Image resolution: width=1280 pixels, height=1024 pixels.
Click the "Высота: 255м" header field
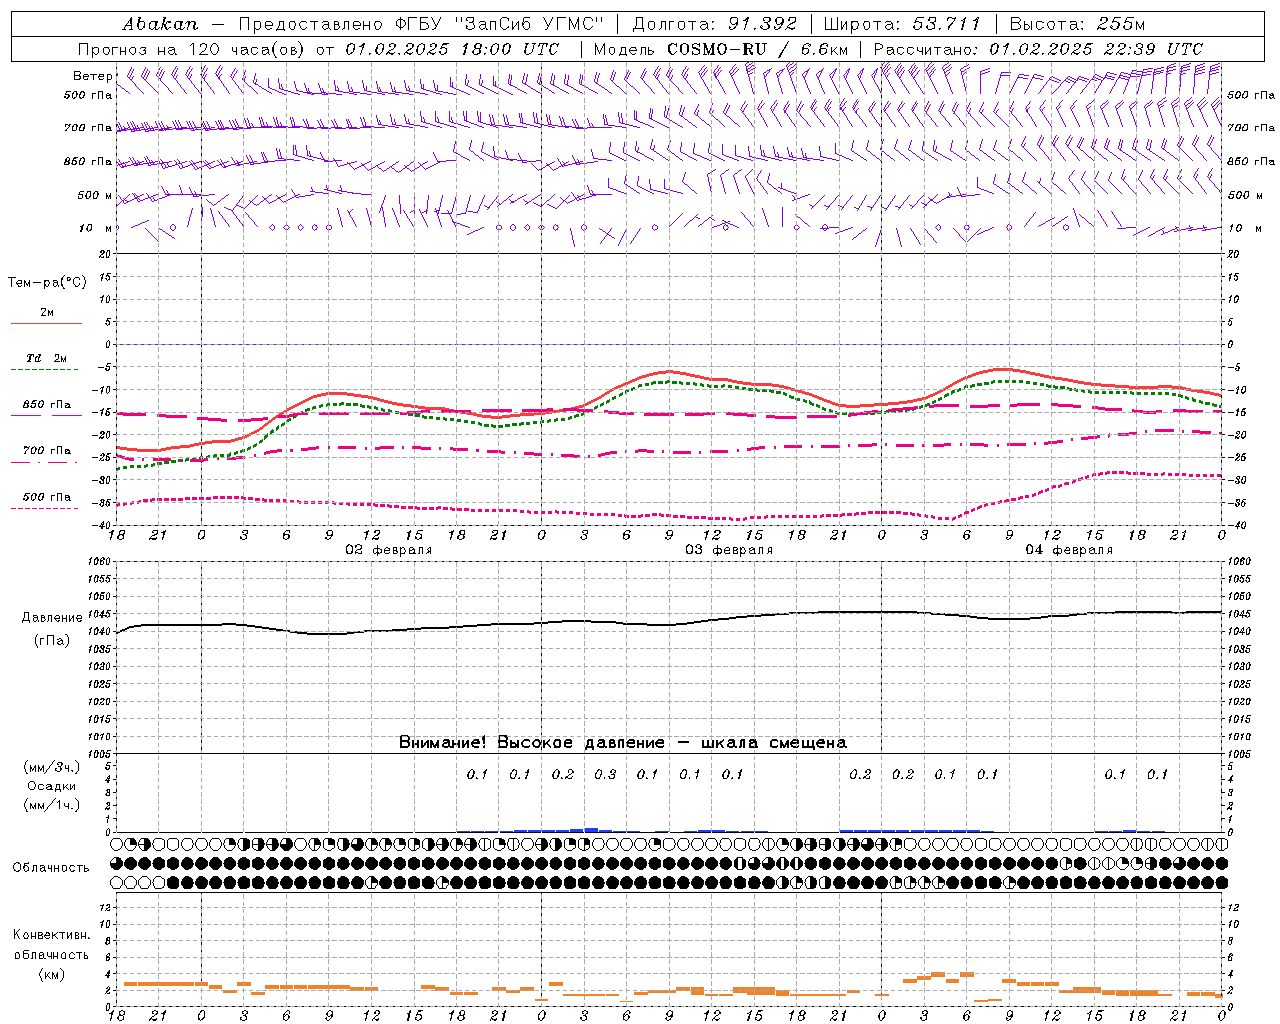tap(1076, 23)
